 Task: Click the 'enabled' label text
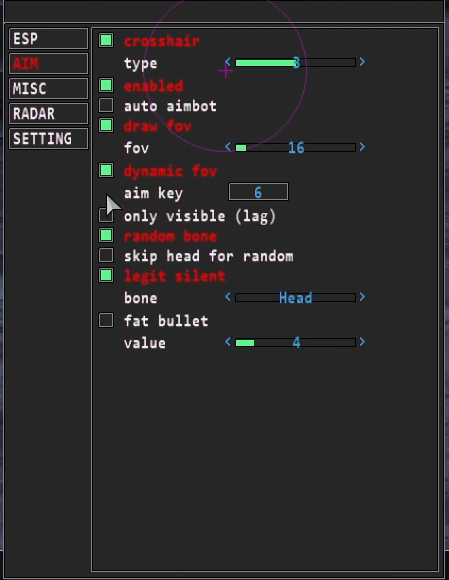pyautogui.click(x=153, y=86)
